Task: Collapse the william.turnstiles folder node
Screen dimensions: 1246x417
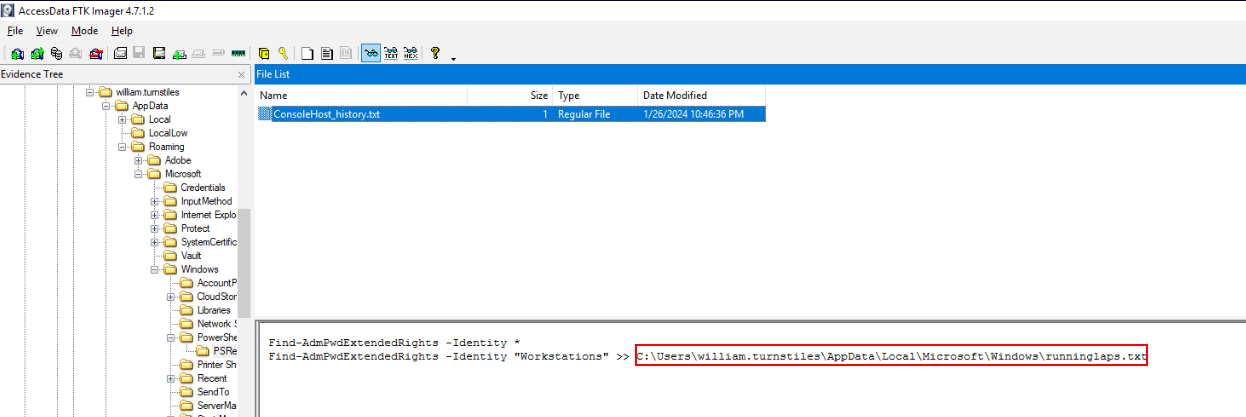Action: pyautogui.click(x=91, y=92)
